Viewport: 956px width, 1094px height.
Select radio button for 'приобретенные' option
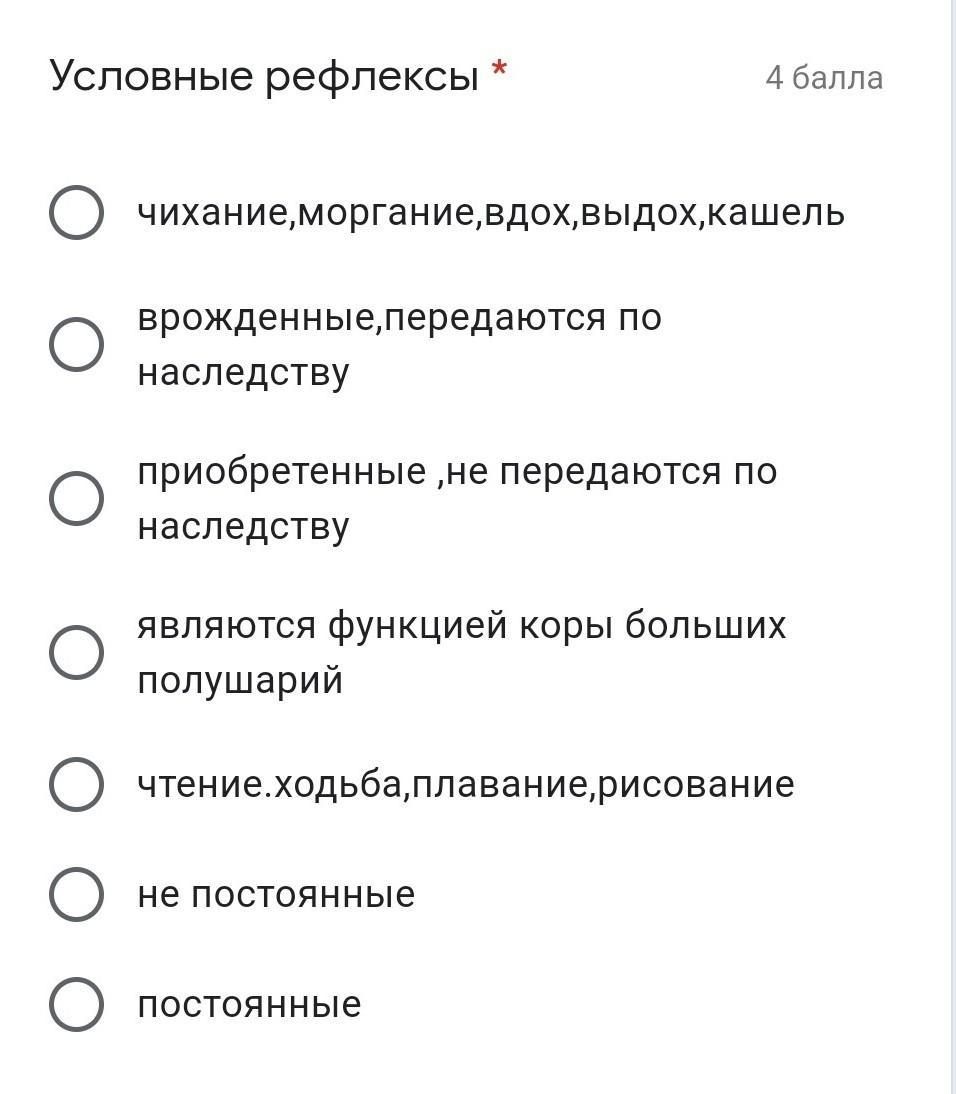click(76, 498)
